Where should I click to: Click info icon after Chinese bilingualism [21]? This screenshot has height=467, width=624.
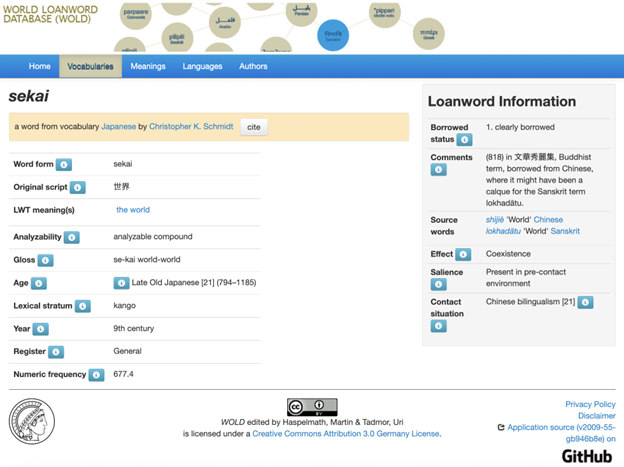tap(585, 303)
